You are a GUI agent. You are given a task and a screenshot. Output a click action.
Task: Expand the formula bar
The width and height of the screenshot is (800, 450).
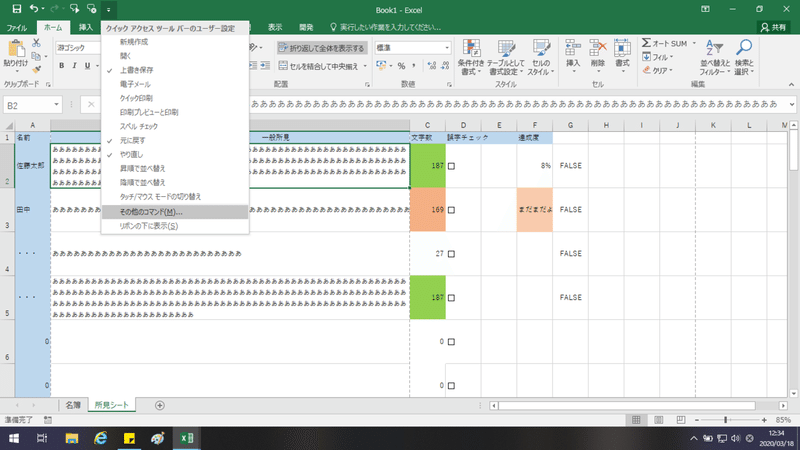(792, 104)
